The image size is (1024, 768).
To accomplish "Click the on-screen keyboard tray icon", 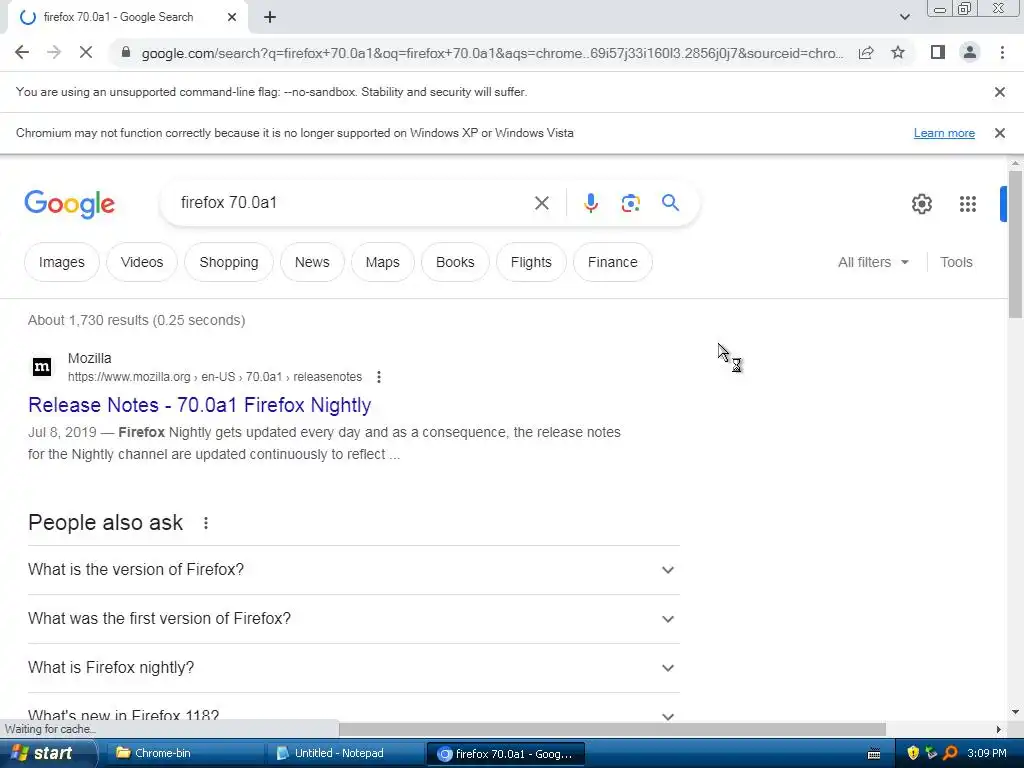I will click(x=874, y=754).
